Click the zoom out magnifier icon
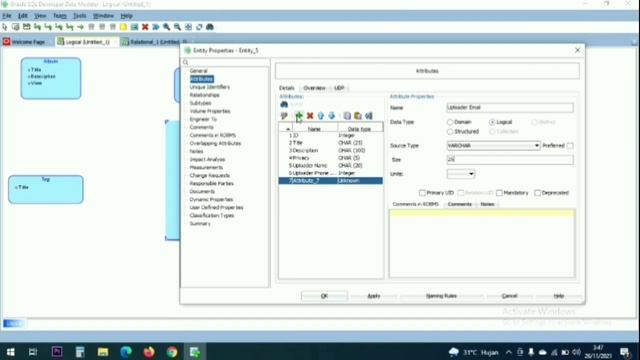 click(x=178, y=27)
